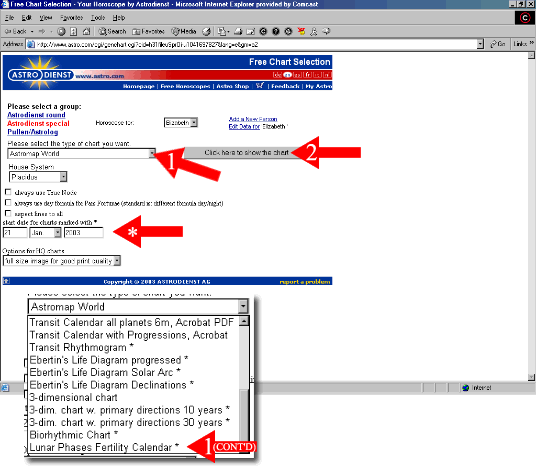Open the Back button history dropdown arrow
The width and height of the screenshot is (536, 467).
tap(32, 31)
